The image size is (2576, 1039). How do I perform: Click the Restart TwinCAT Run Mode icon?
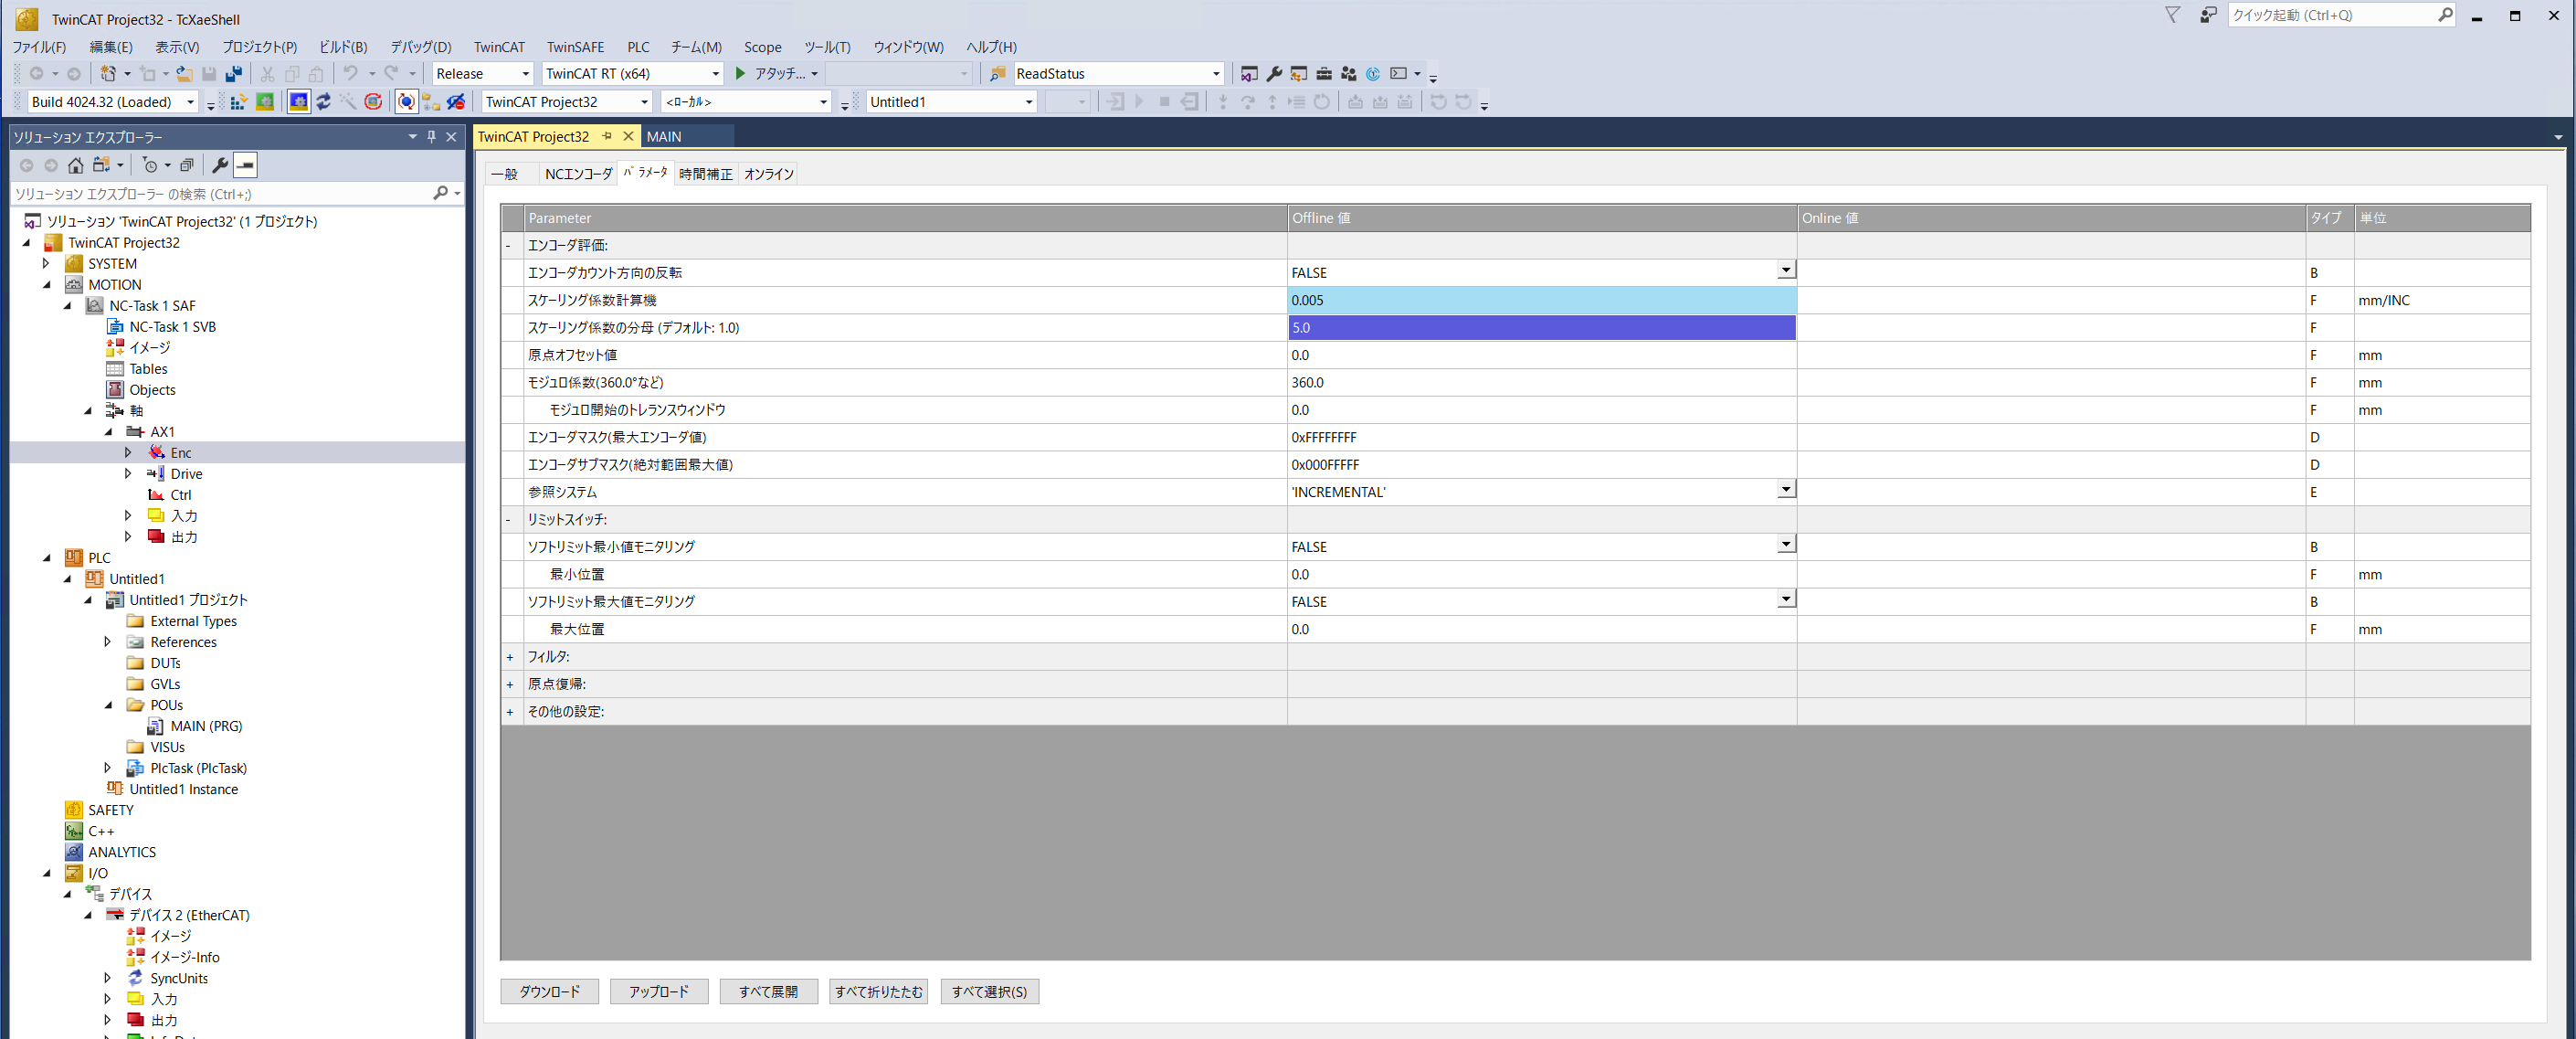(265, 102)
